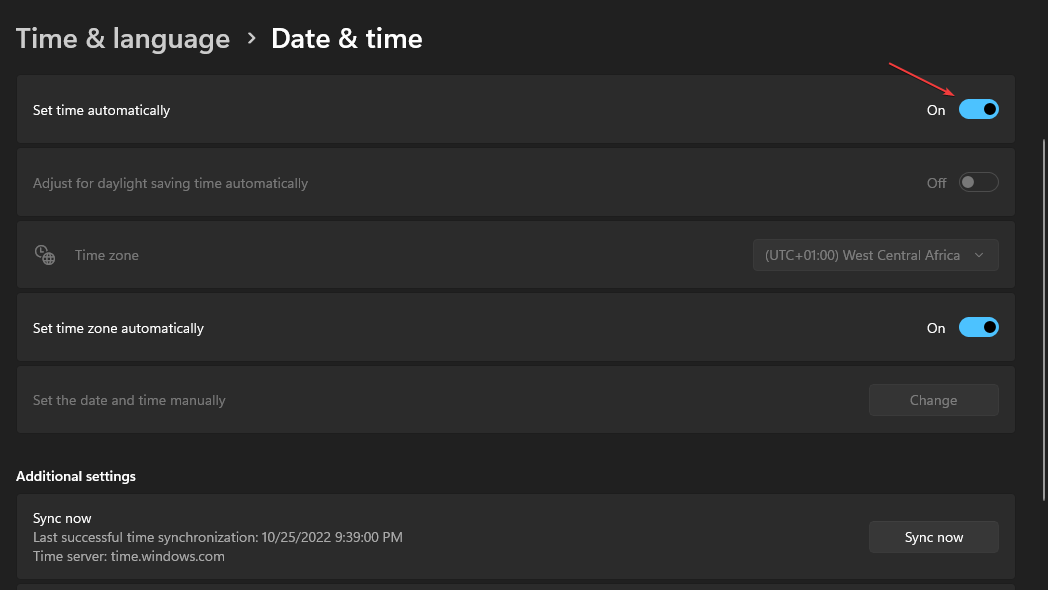The image size is (1048, 590).
Task: Click the Change date and time button
Action: [934, 400]
